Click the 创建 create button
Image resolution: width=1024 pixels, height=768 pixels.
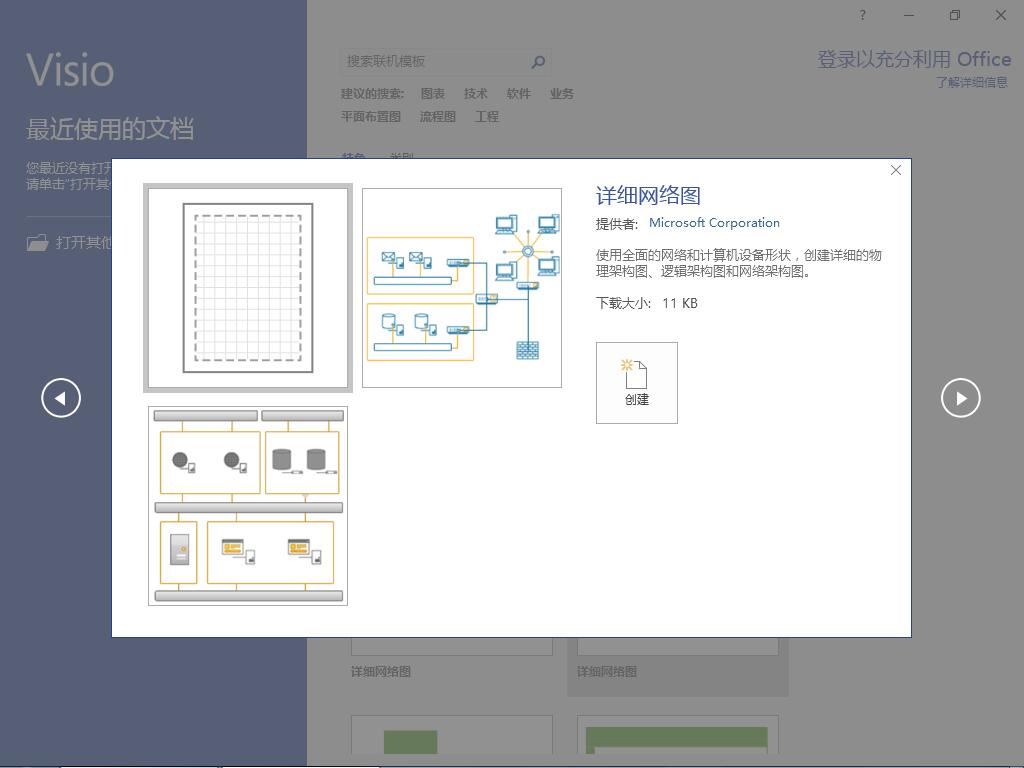[x=637, y=383]
